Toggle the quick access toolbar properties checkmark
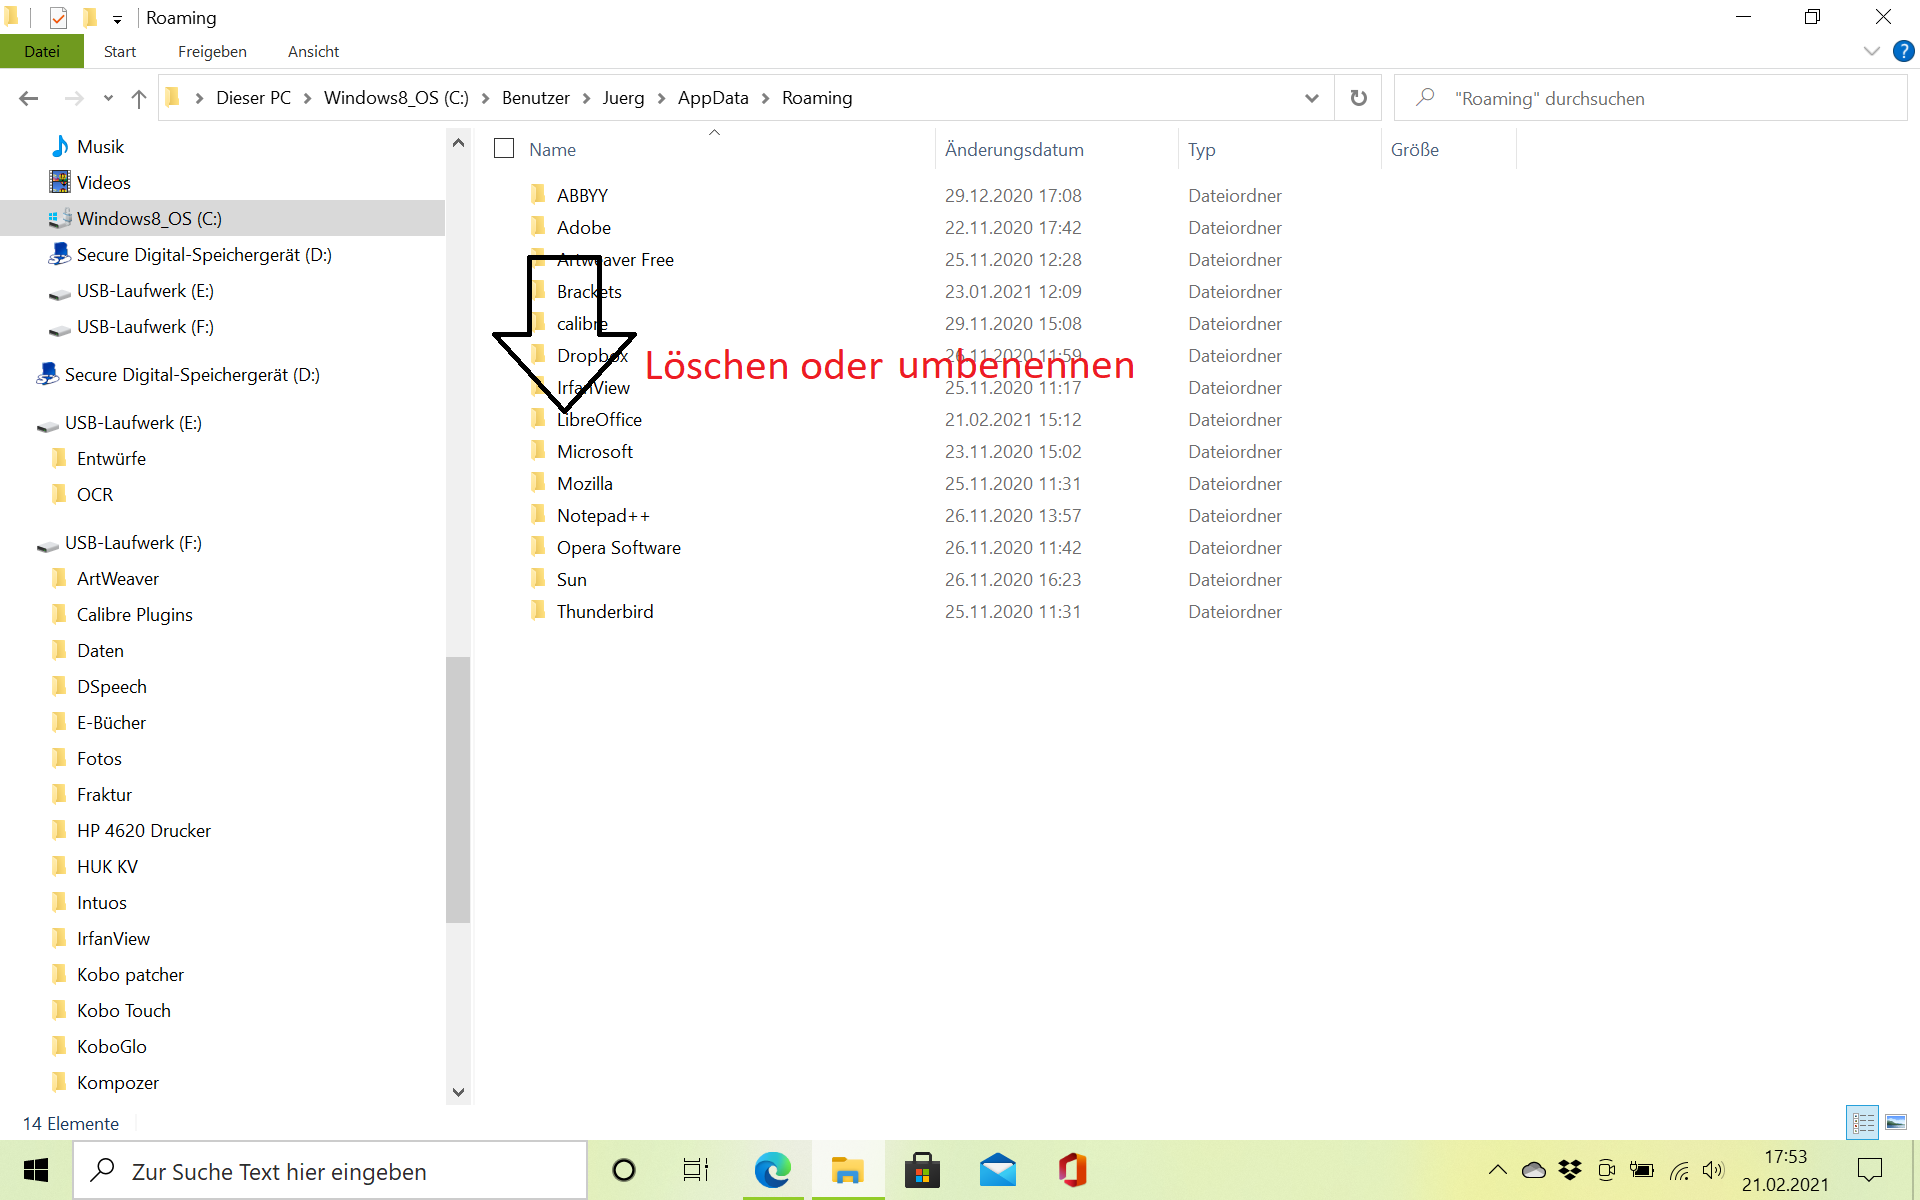This screenshot has height=1200, width=1920. pyautogui.click(x=58, y=17)
